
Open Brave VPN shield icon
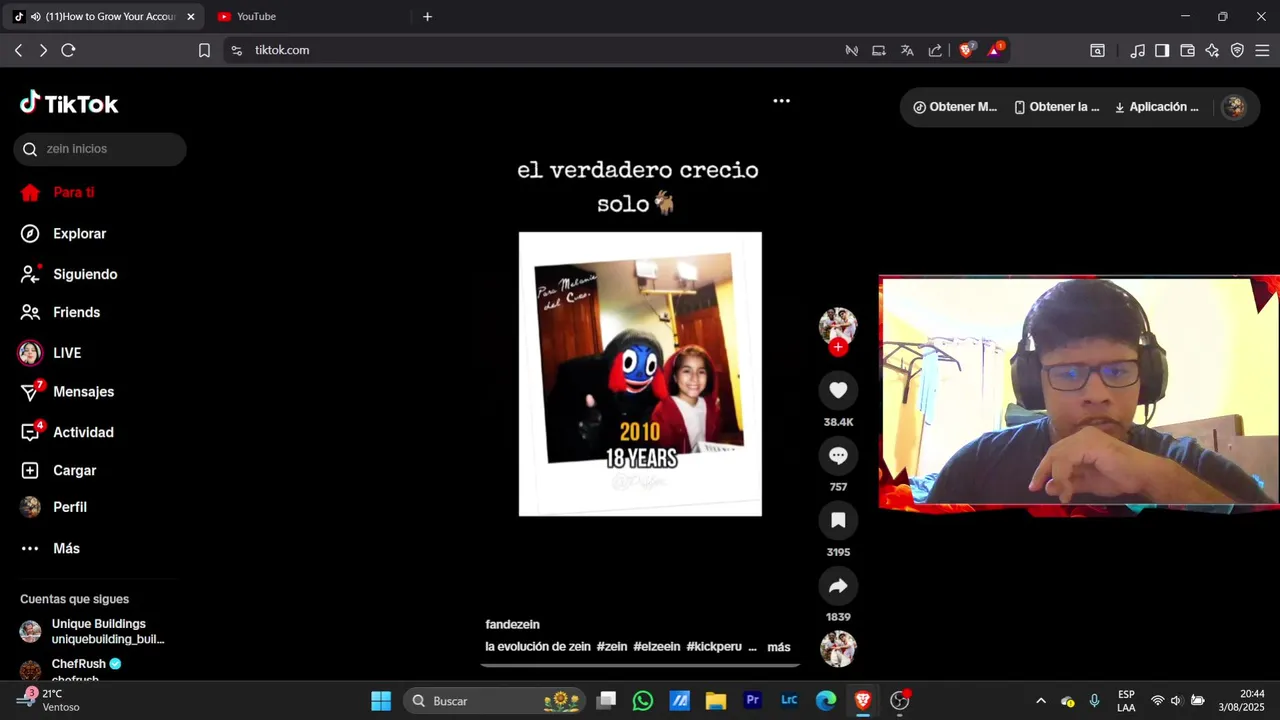coord(1237,50)
